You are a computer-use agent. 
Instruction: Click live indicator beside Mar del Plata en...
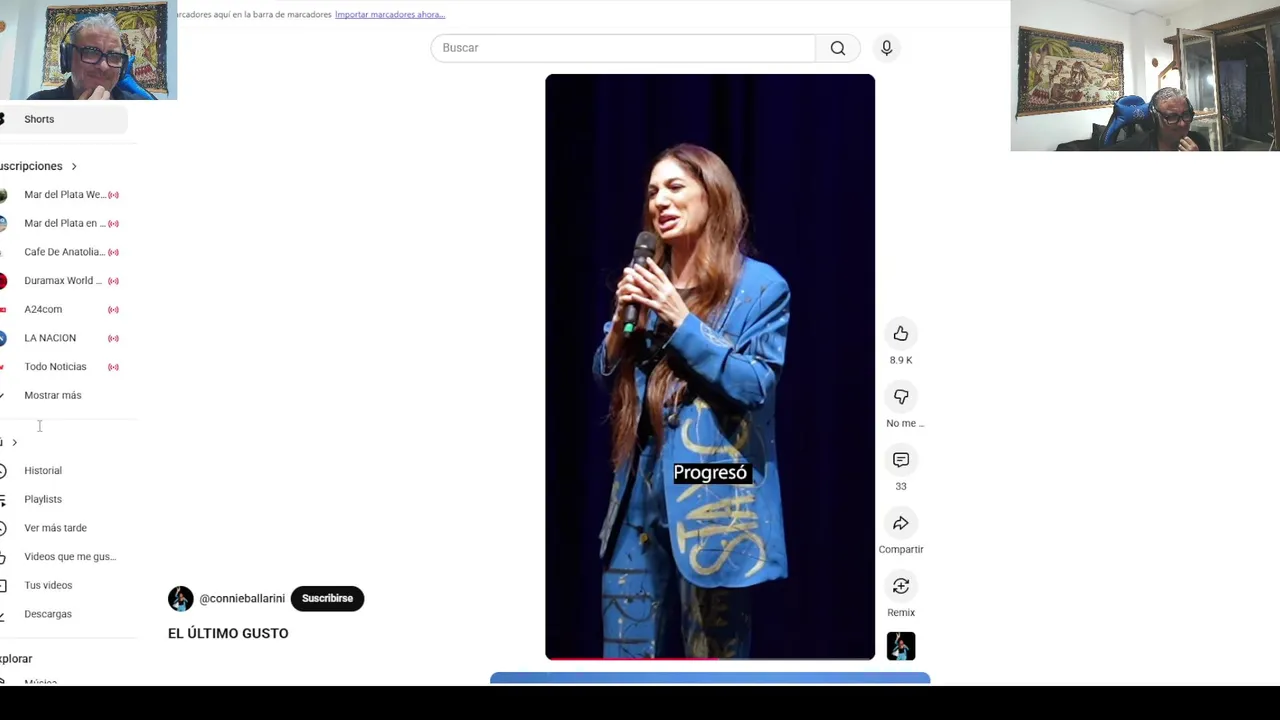113,224
